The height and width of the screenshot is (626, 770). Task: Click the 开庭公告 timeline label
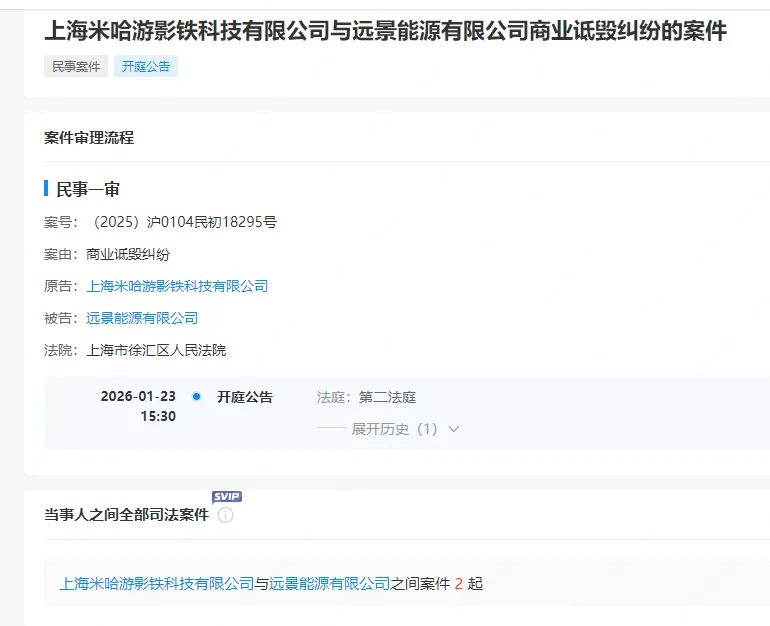tap(245, 397)
